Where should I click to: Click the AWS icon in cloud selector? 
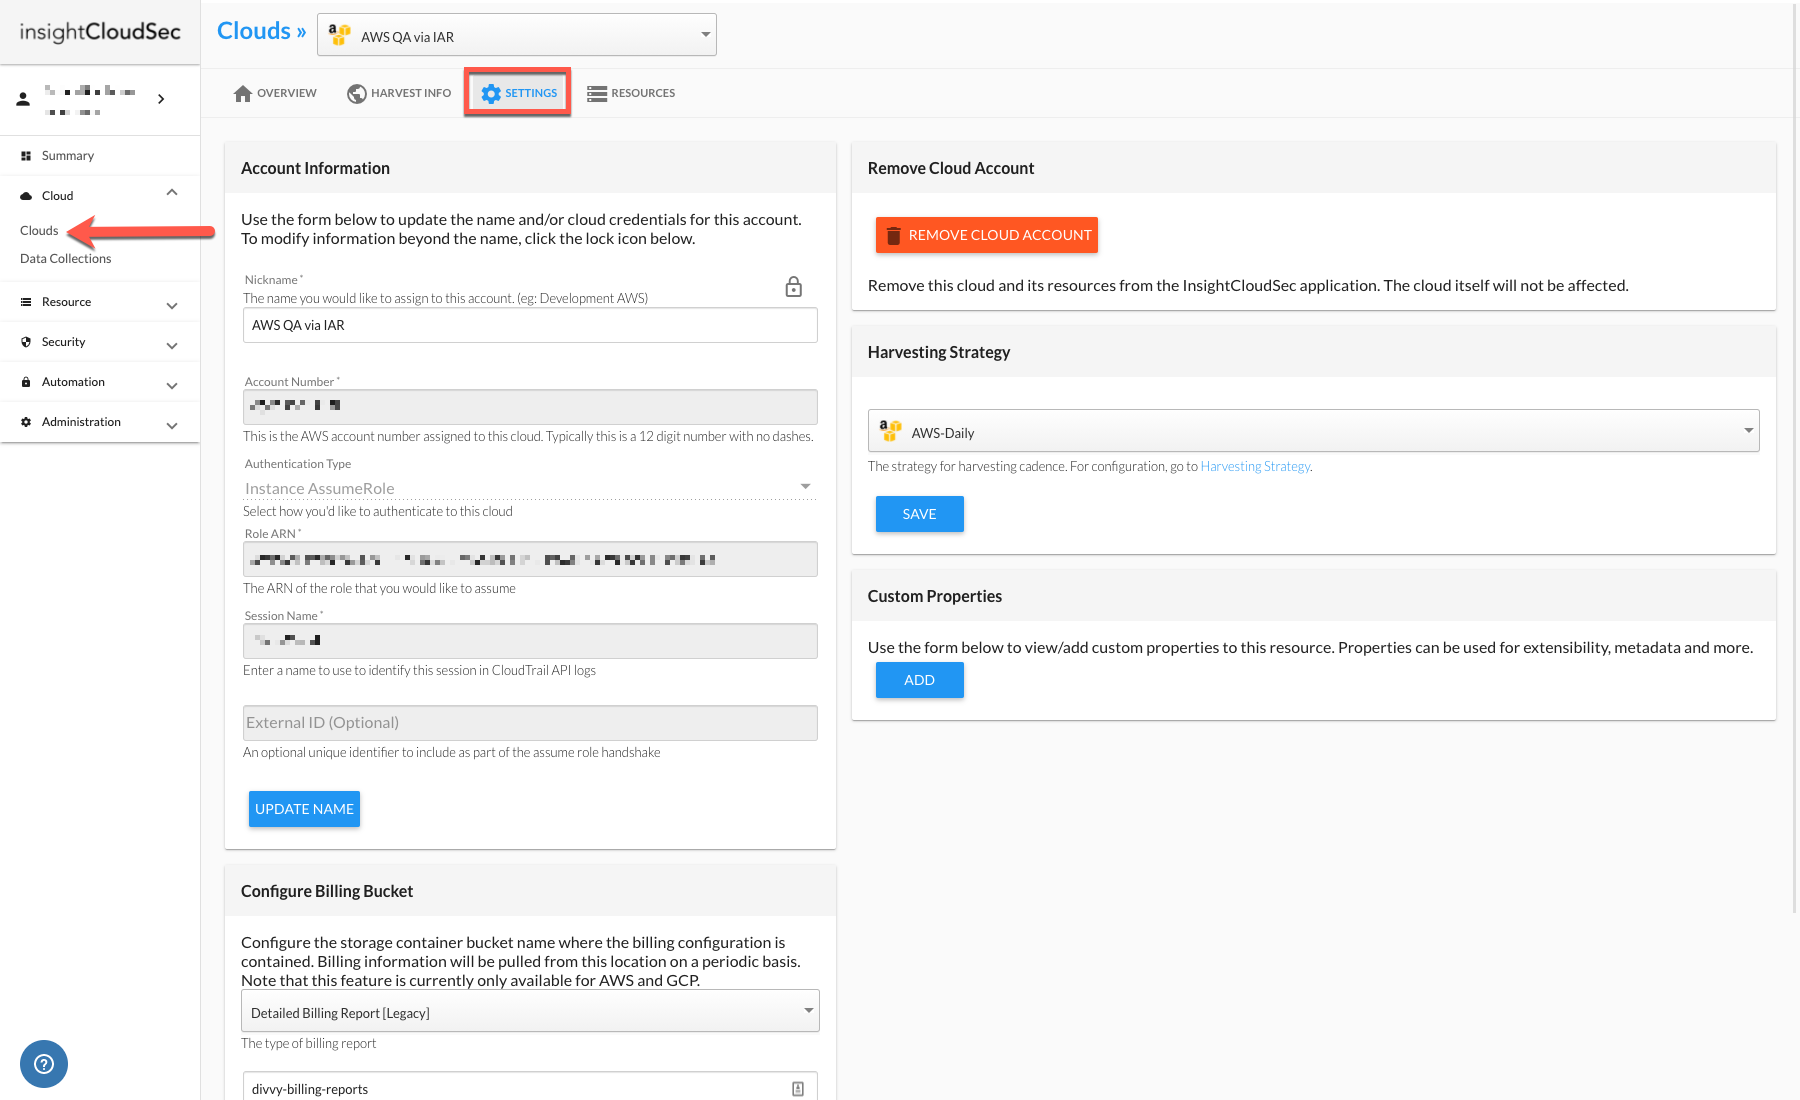coord(340,35)
